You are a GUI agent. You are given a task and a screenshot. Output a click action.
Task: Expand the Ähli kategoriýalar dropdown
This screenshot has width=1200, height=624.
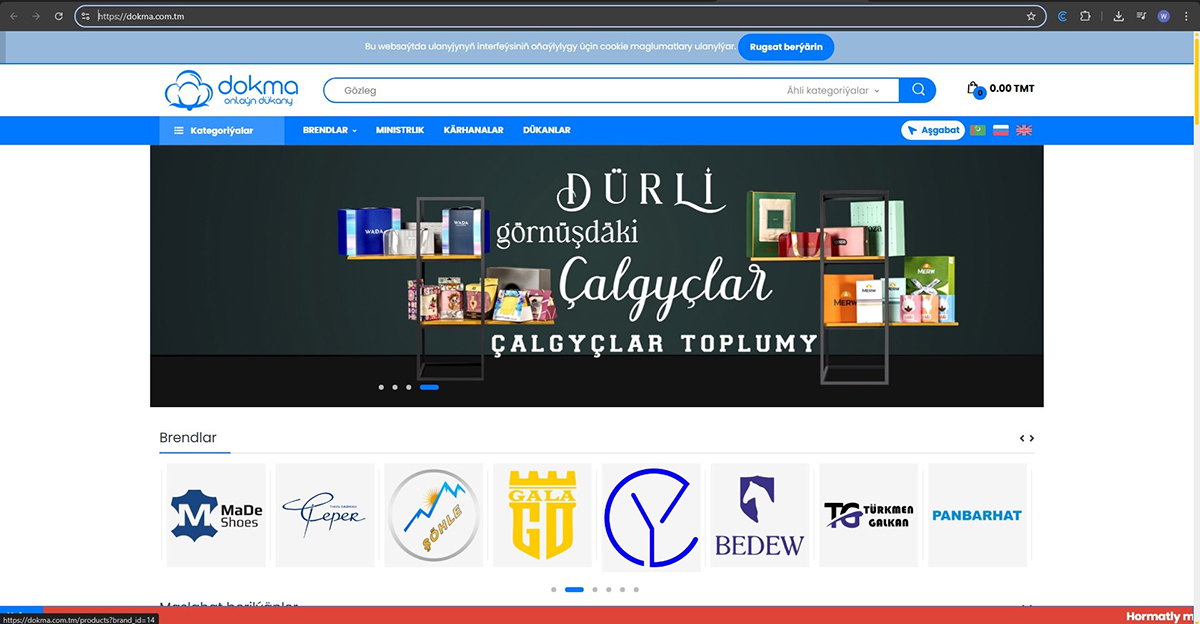pos(833,90)
